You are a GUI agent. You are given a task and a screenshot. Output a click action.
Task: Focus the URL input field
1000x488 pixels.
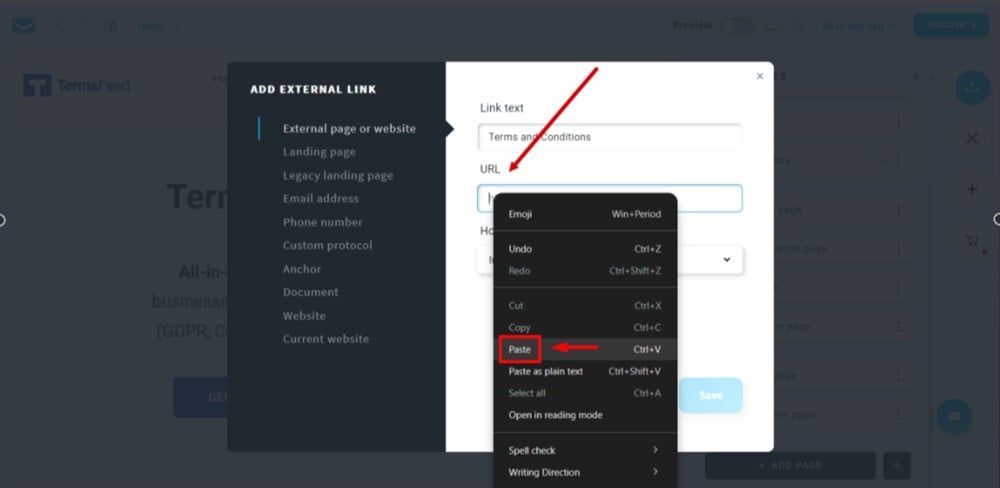tap(610, 198)
